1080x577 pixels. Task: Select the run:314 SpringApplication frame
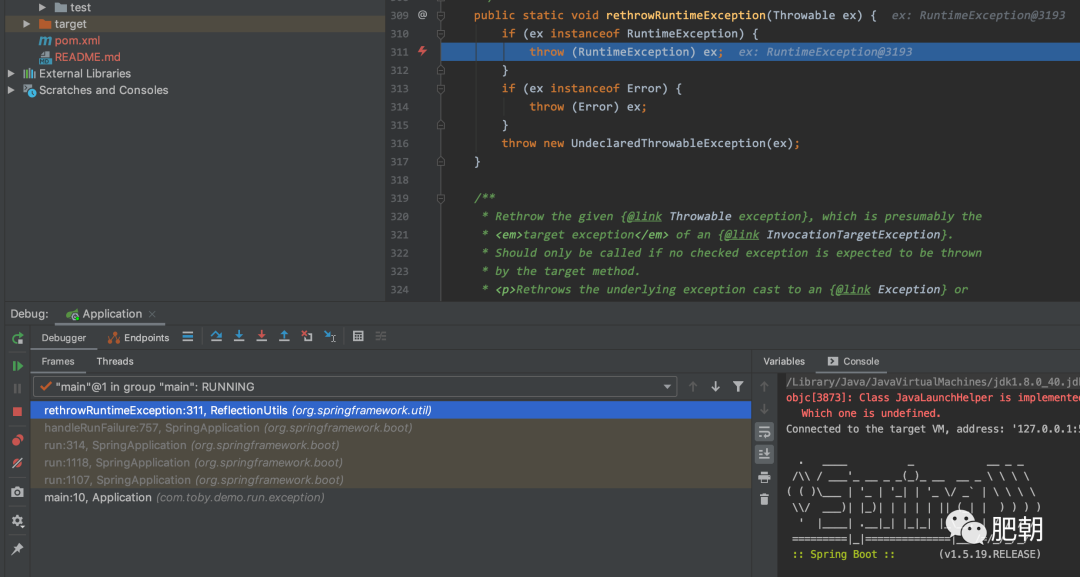(x=391, y=445)
